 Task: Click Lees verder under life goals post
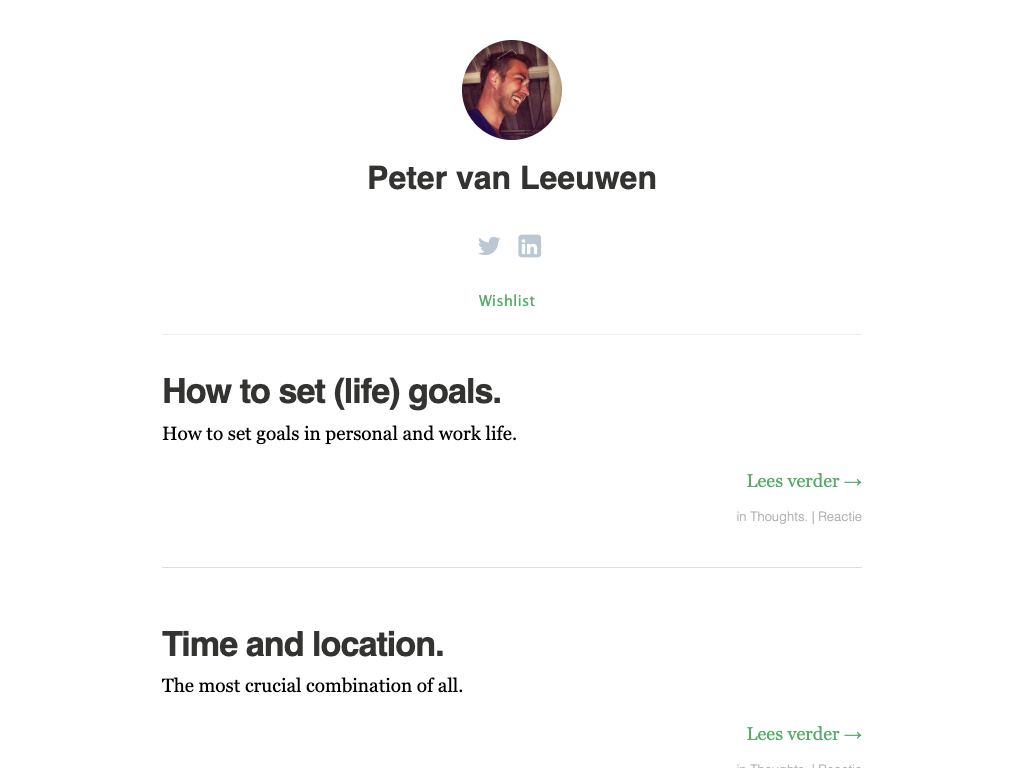(793, 481)
